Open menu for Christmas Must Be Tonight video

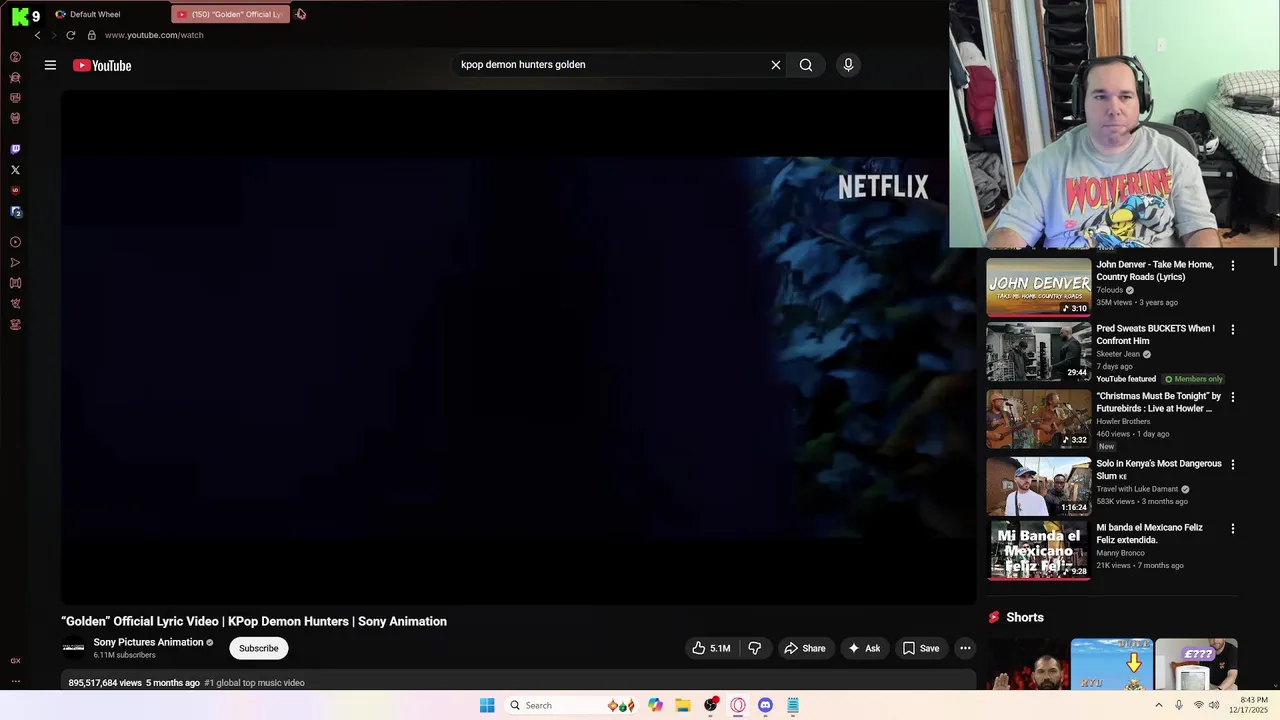[x=1232, y=397]
